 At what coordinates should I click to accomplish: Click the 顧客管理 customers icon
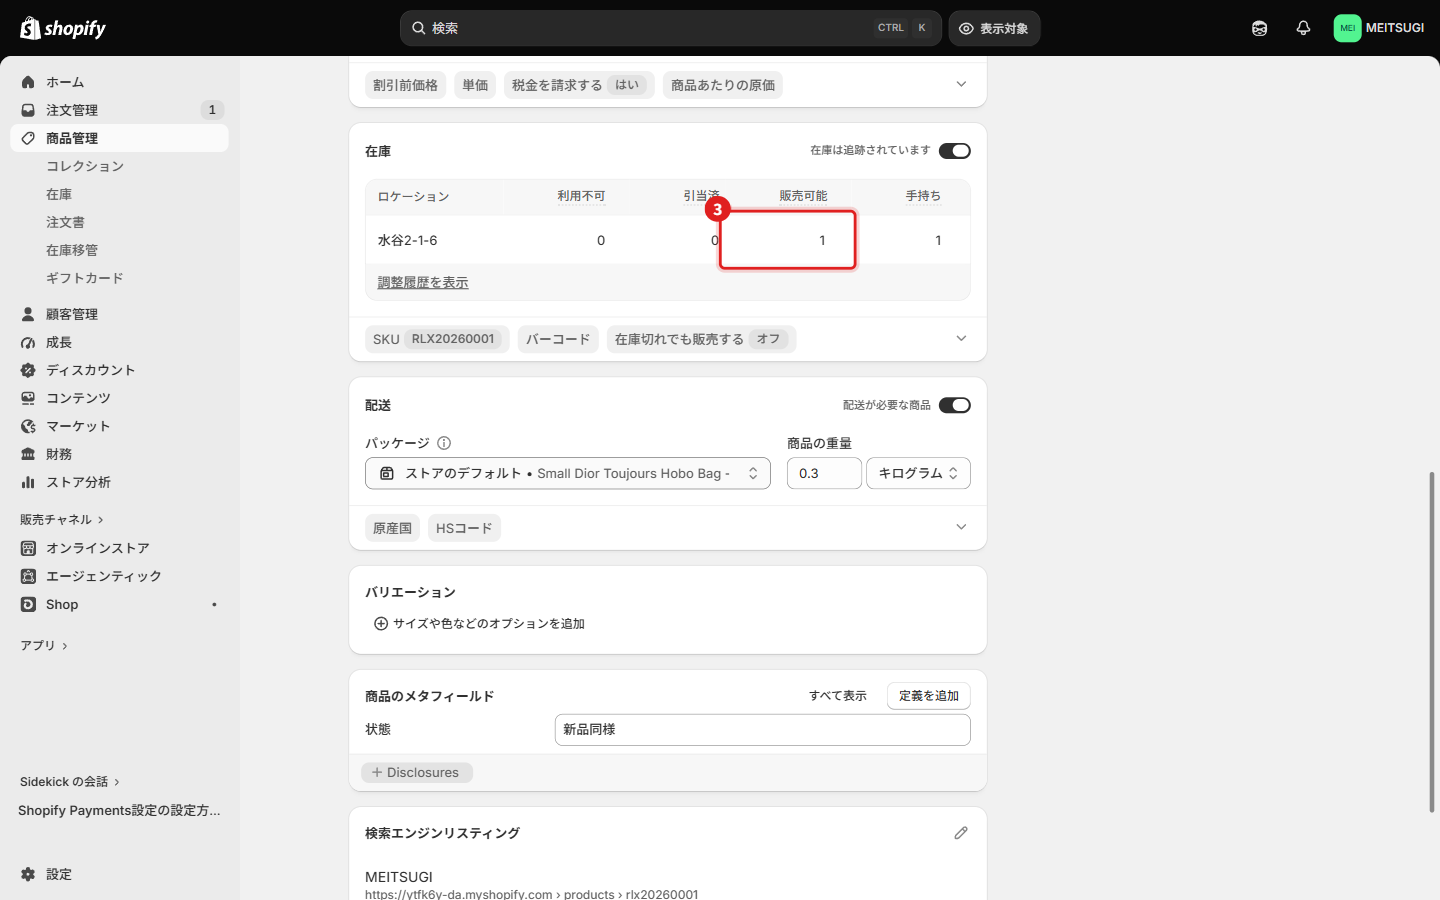click(x=28, y=314)
